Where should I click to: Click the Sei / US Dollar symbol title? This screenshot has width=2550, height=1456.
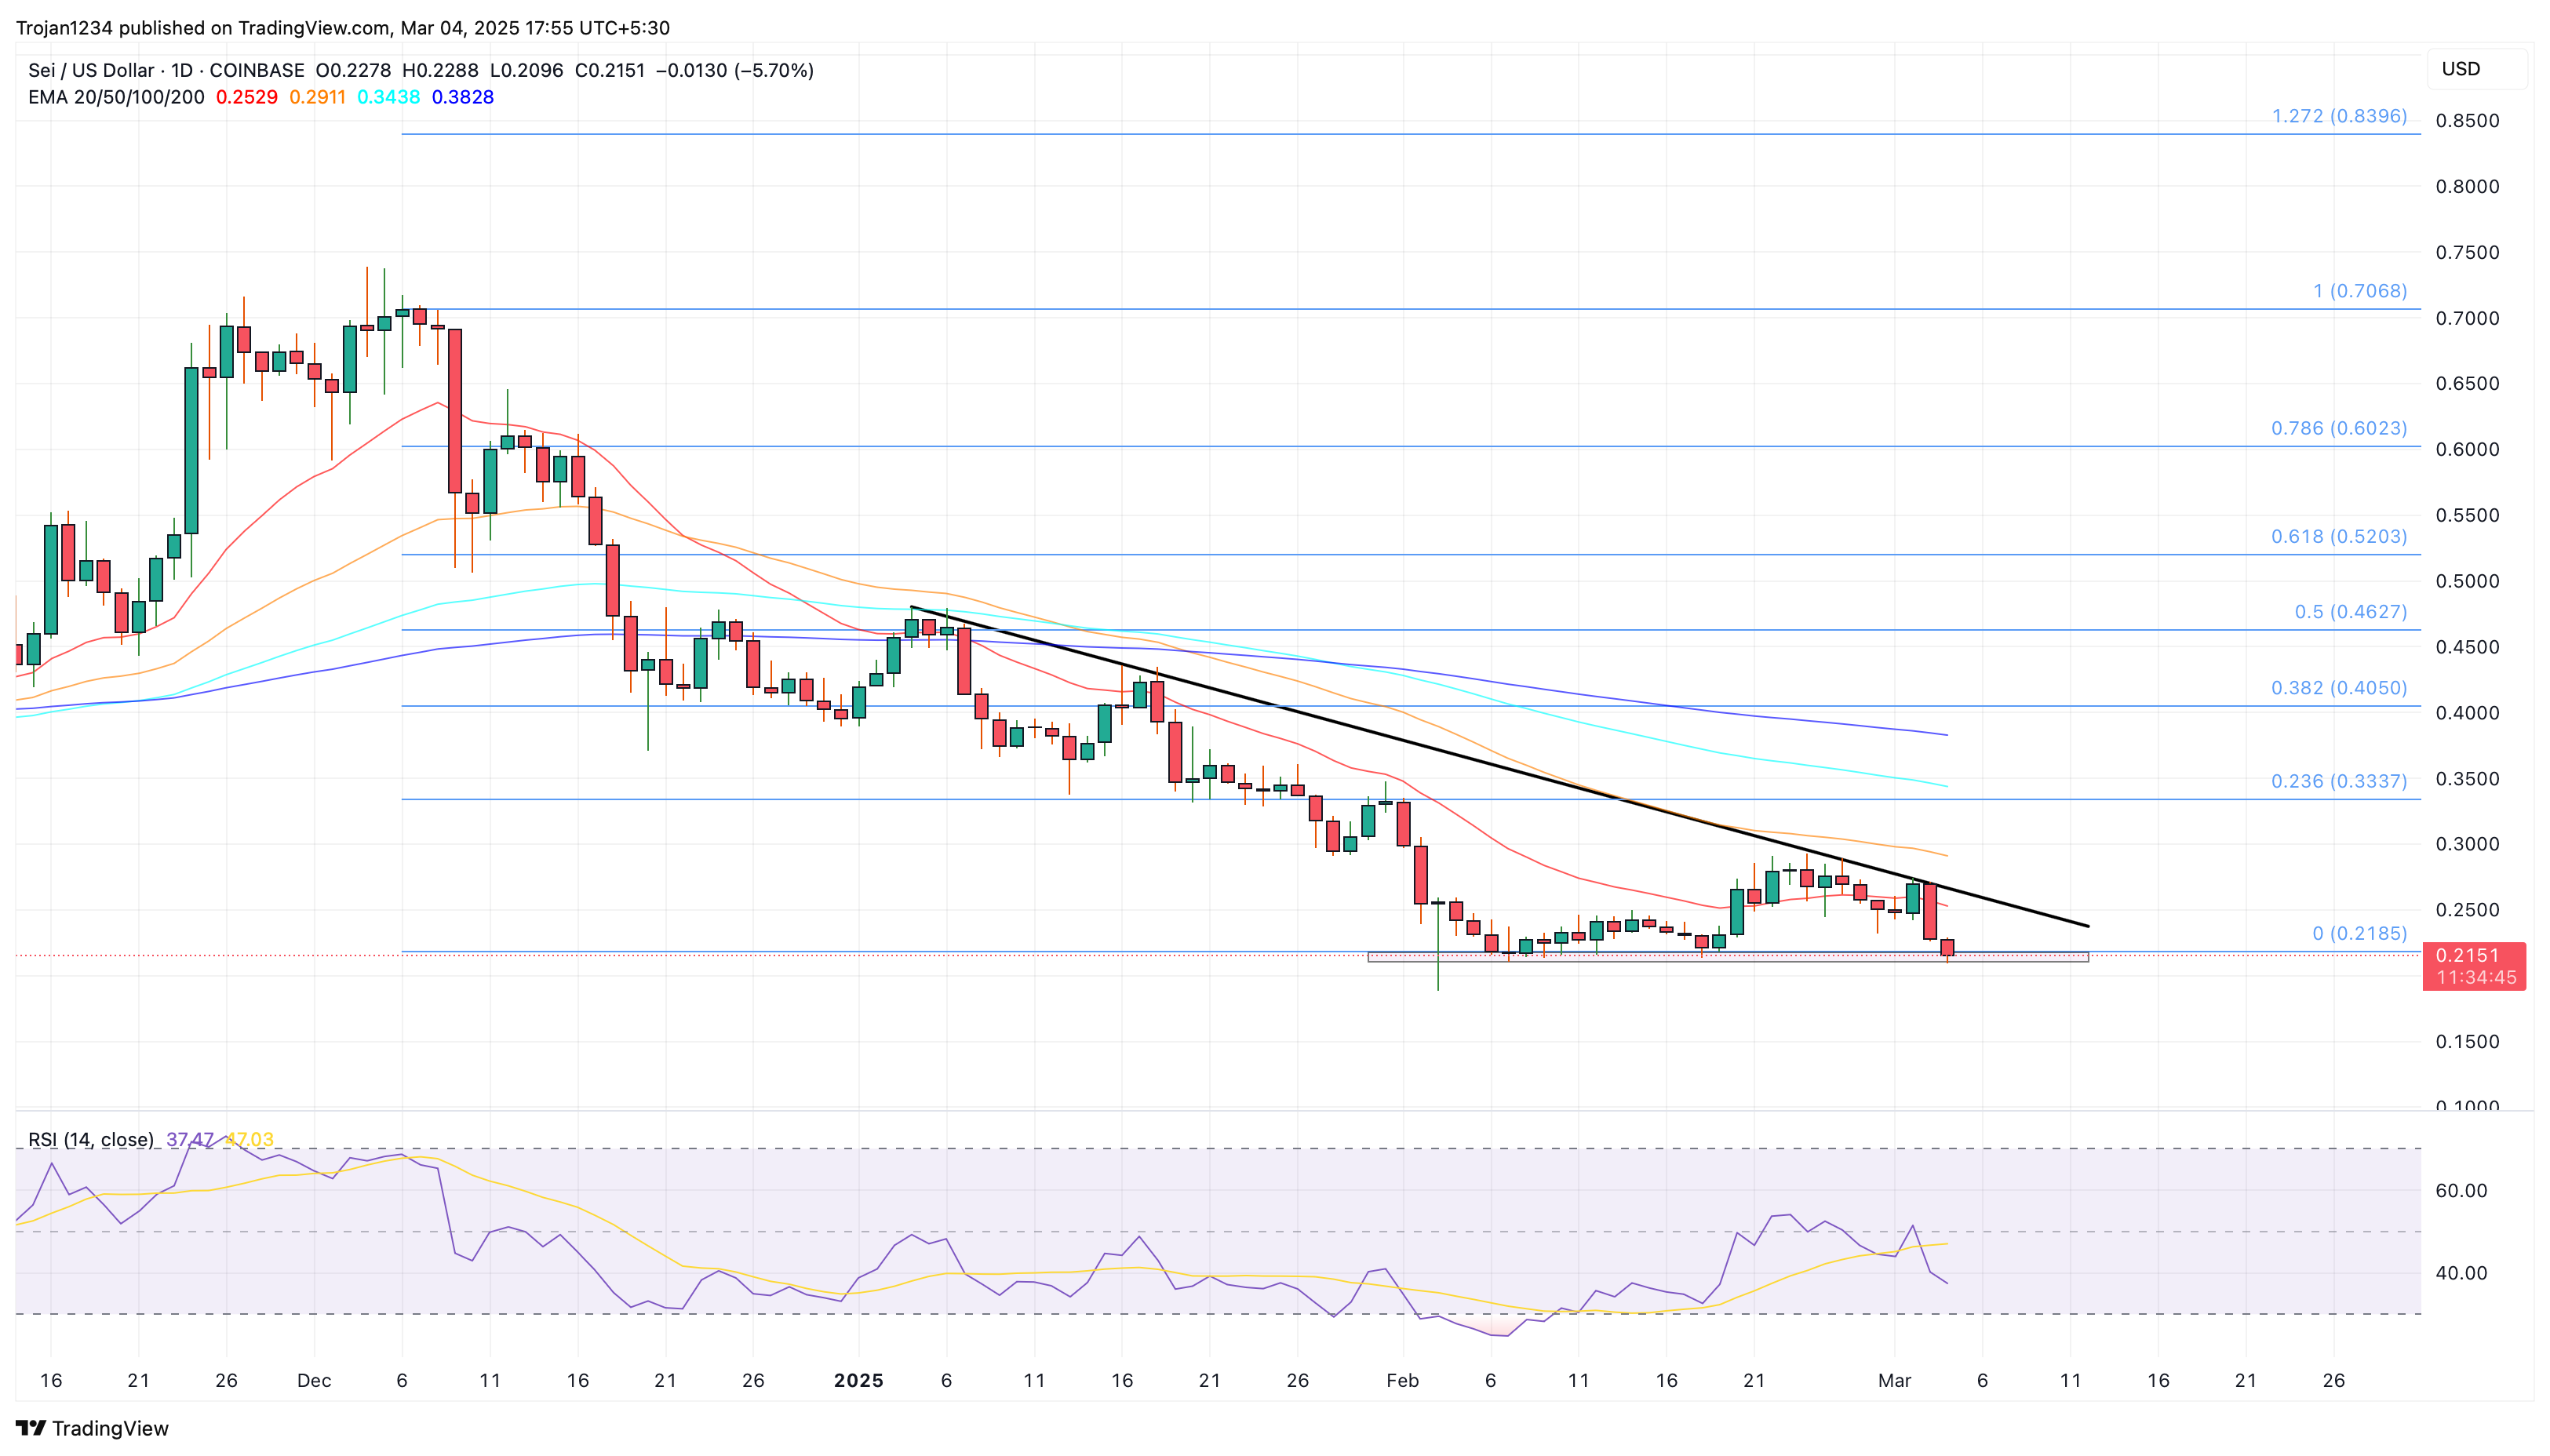[x=91, y=70]
